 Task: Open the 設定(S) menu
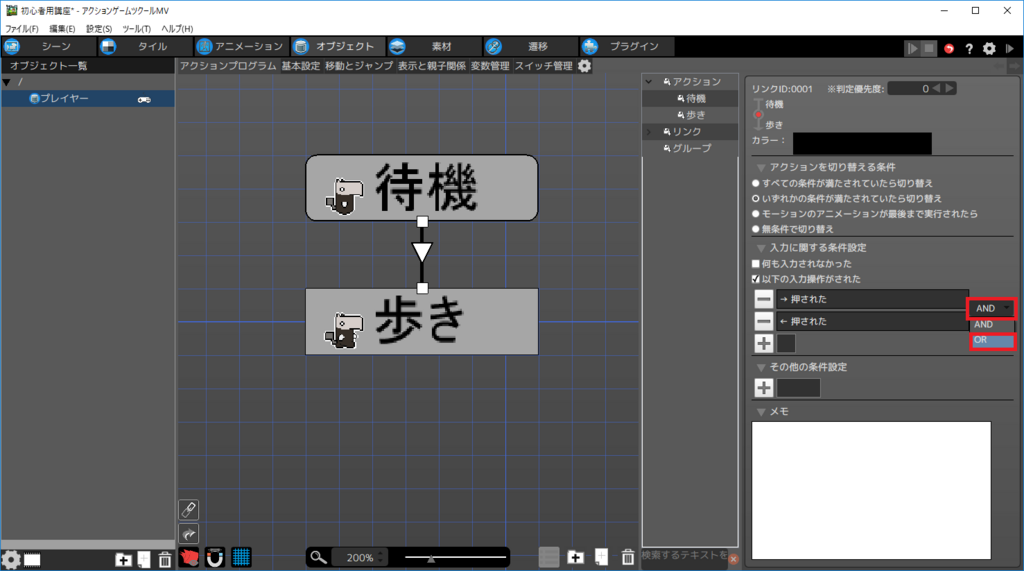click(99, 29)
